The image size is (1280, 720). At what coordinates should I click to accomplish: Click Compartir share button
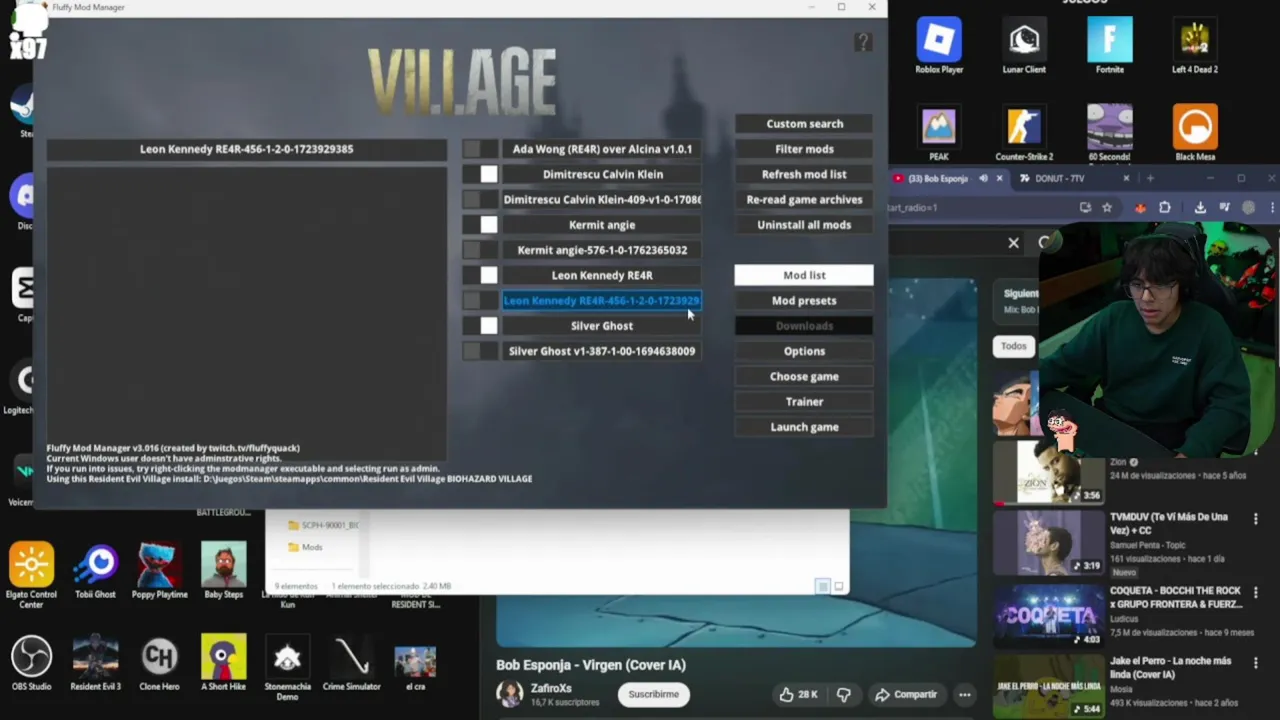pos(906,694)
